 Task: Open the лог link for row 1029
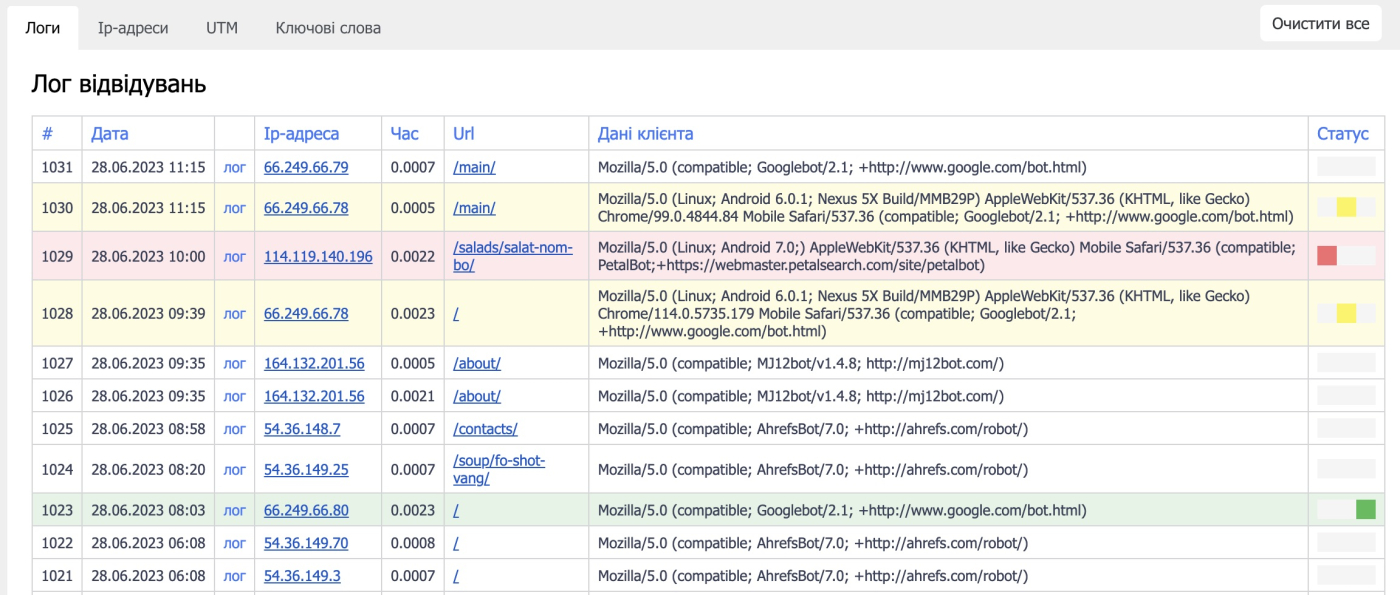(234, 257)
